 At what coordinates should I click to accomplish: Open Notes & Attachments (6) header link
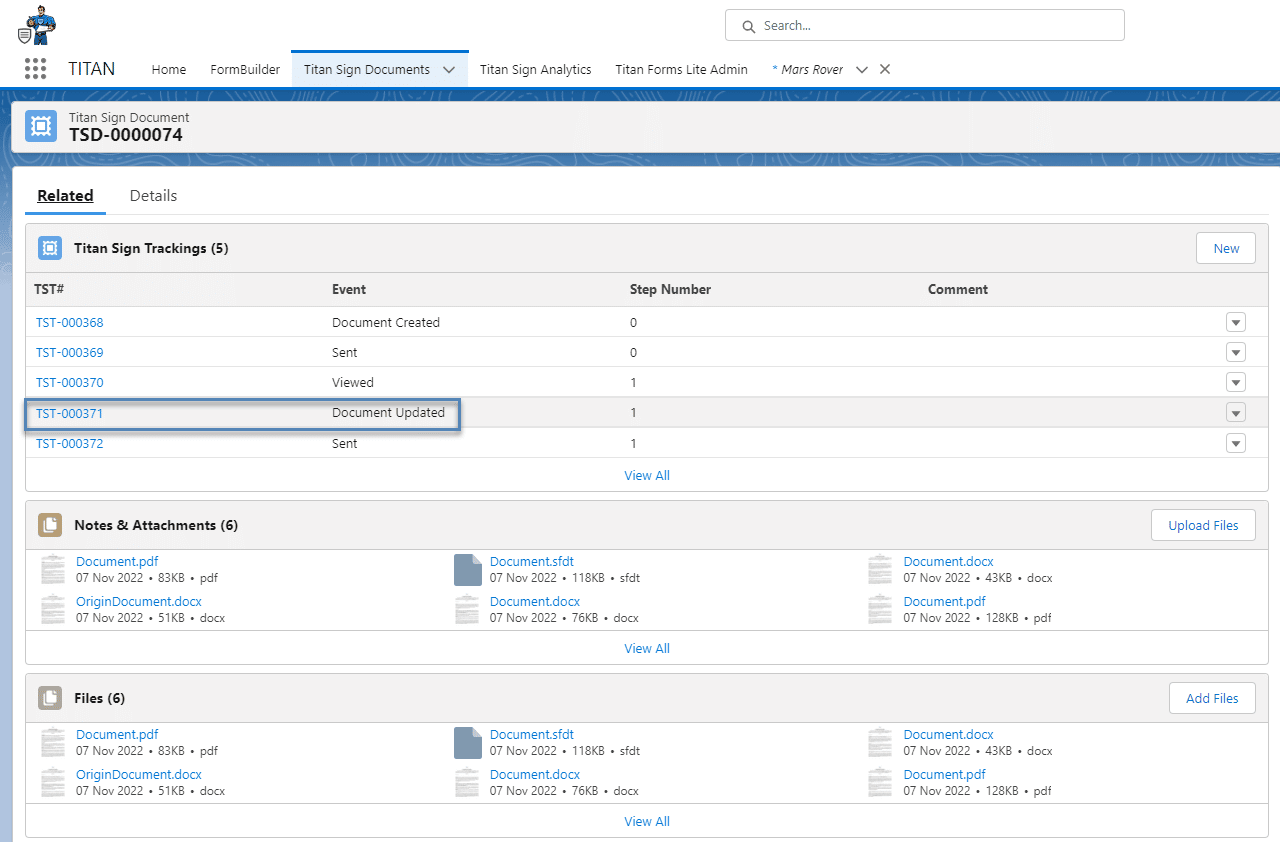tap(156, 525)
